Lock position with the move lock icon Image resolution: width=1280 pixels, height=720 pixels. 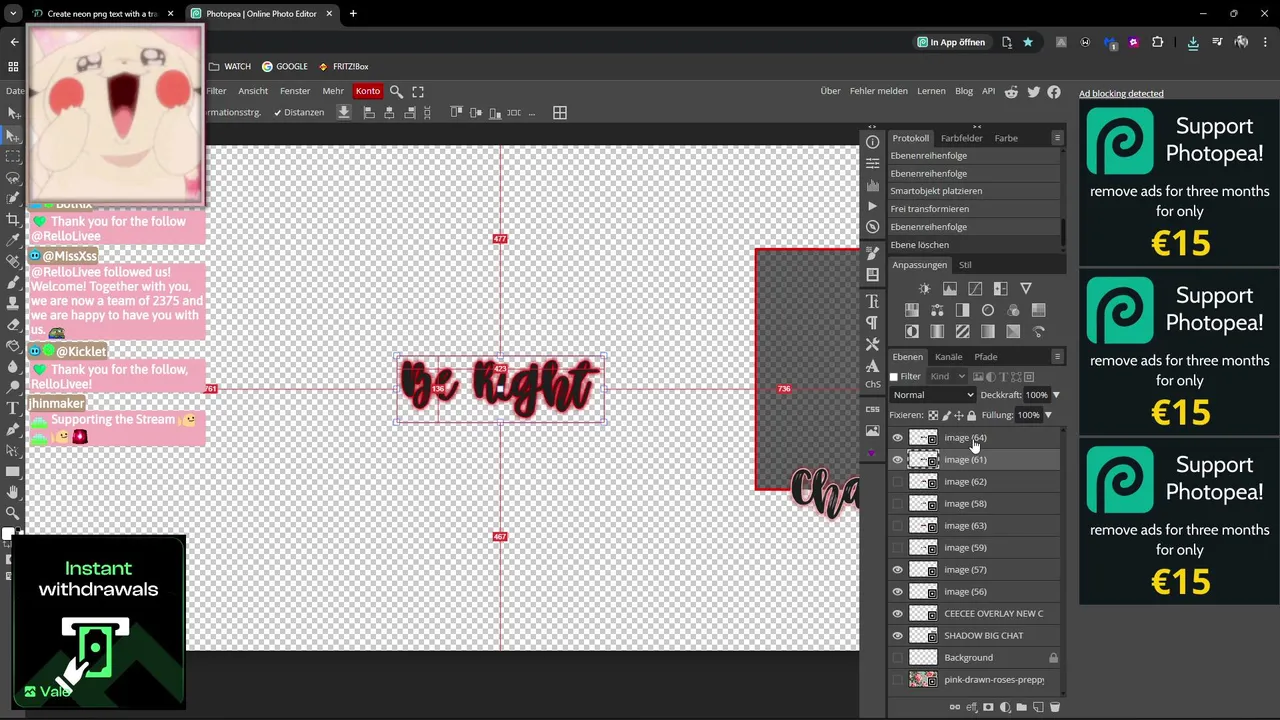coord(958,415)
